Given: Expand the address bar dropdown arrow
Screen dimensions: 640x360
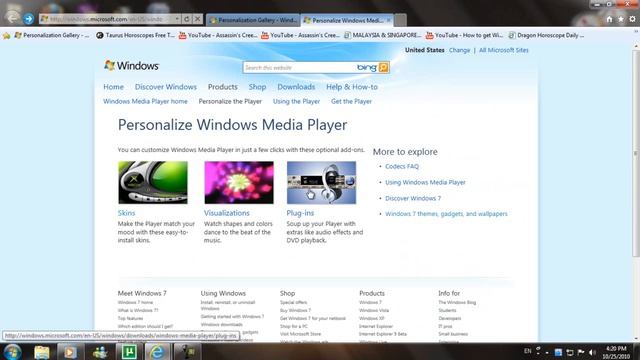Looking at the screenshot, I should tap(177, 19).
